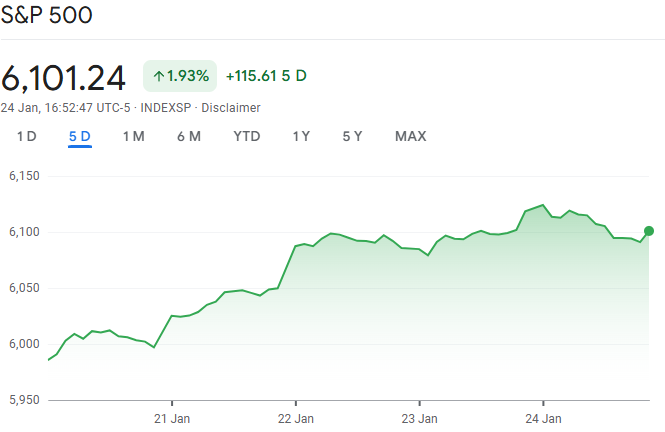Click the 6,150 y-axis label
This screenshot has height=432, width=665.
click(24, 176)
